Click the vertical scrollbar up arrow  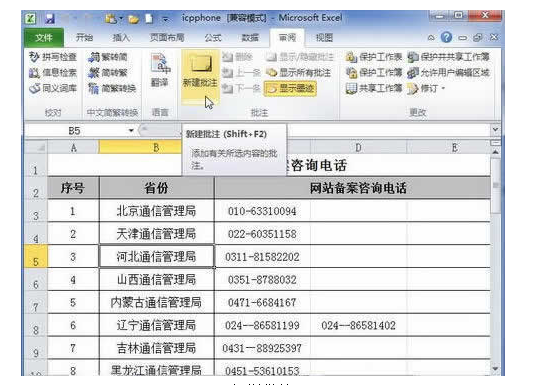tap(495, 151)
